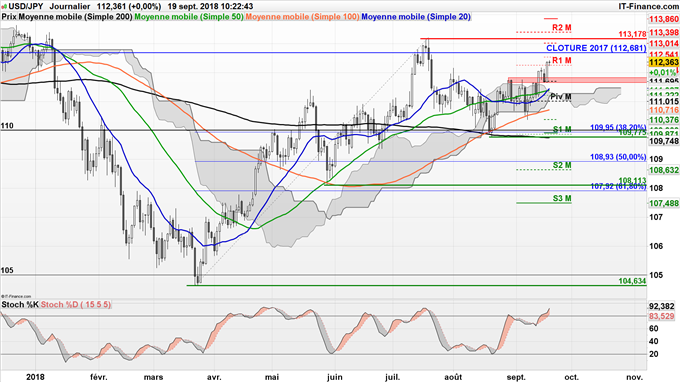Click the Piv M pivot label
This screenshot has height=382, width=680.
[x=561, y=97]
